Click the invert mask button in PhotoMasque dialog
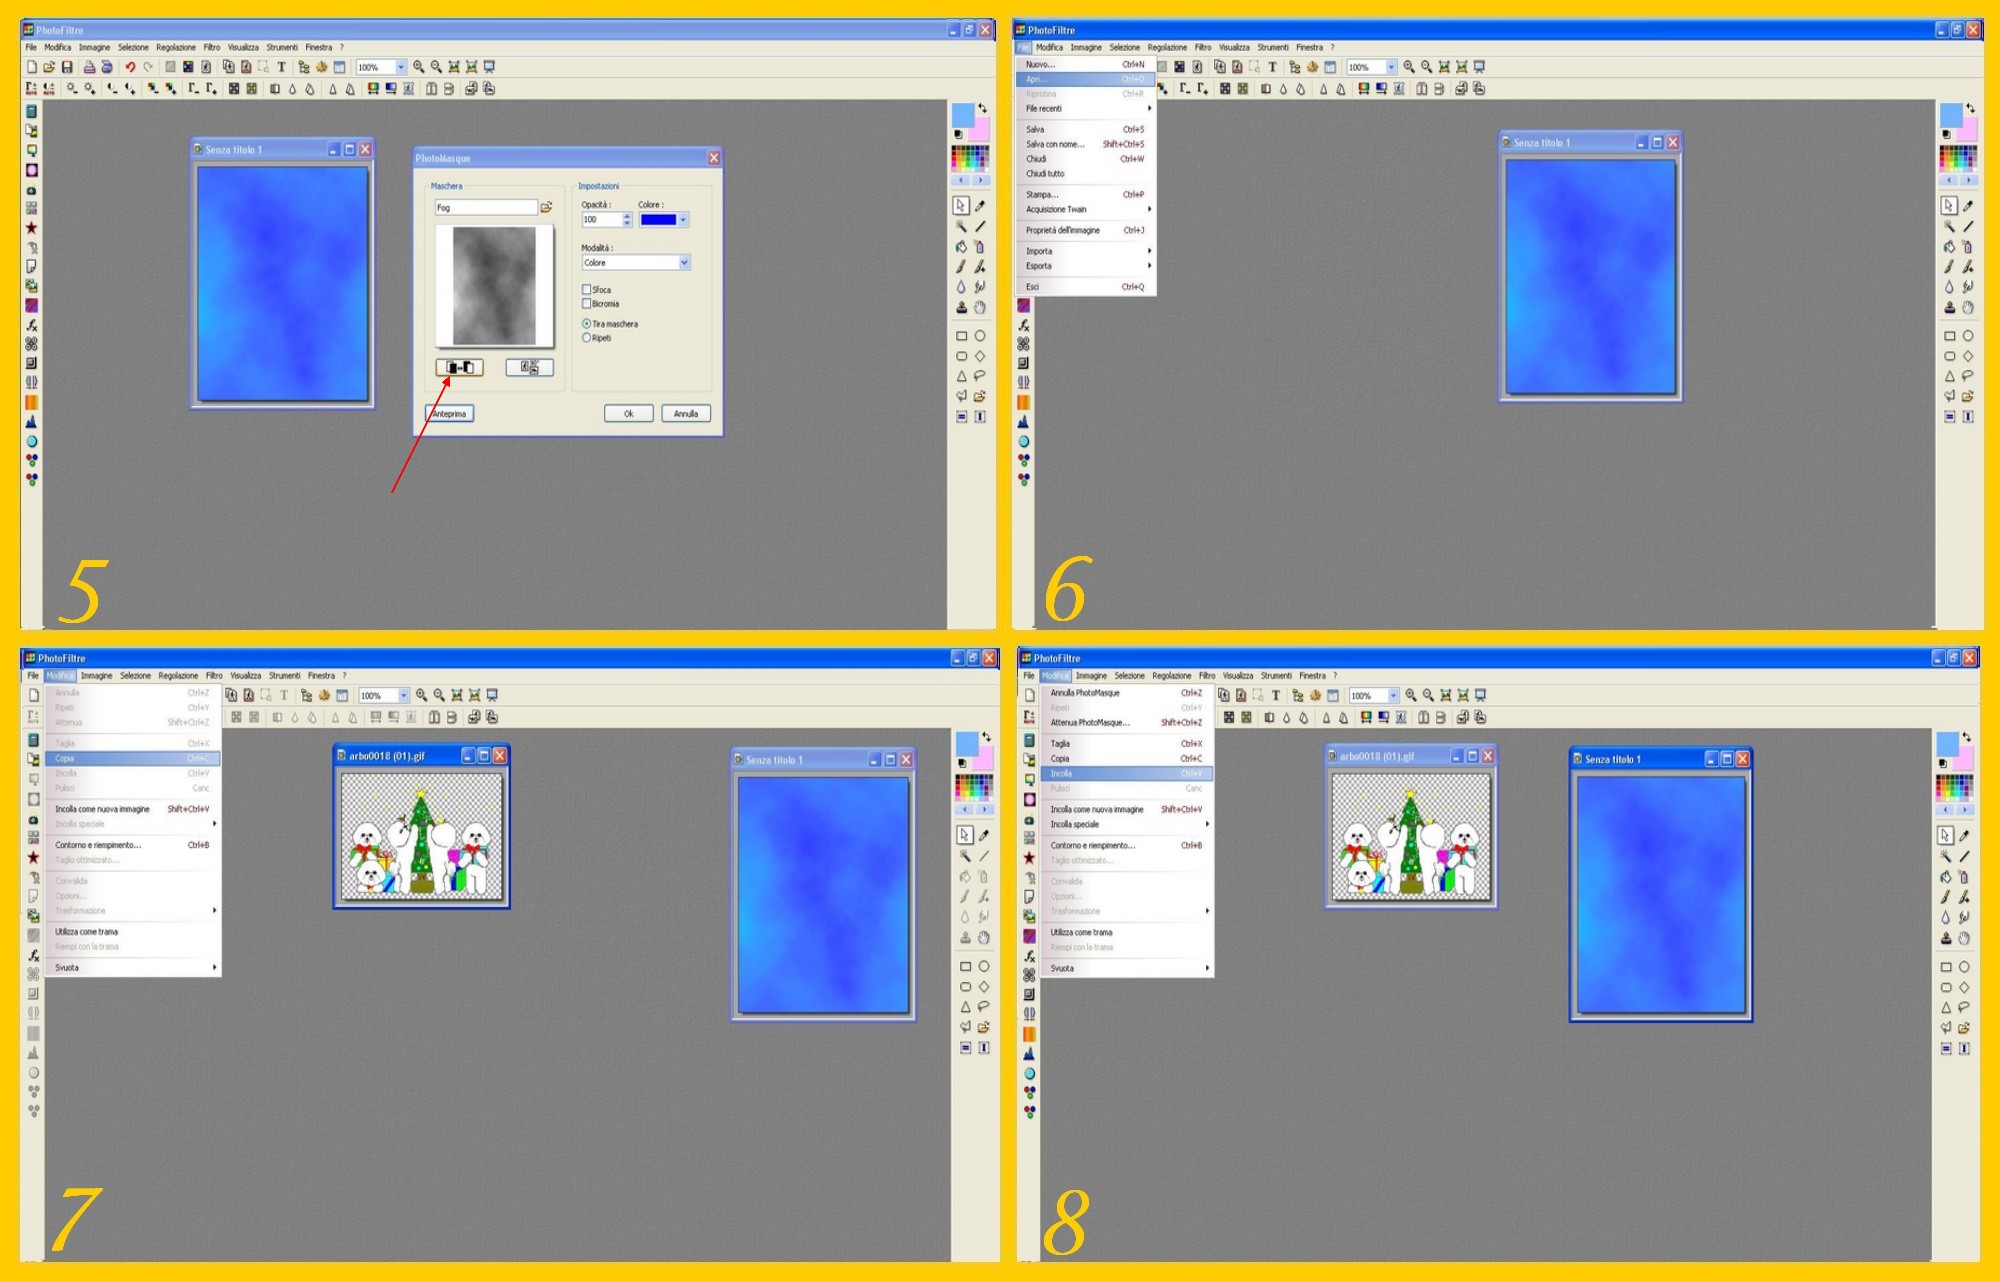This screenshot has width=2000, height=1282. click(x=460, y=368)
